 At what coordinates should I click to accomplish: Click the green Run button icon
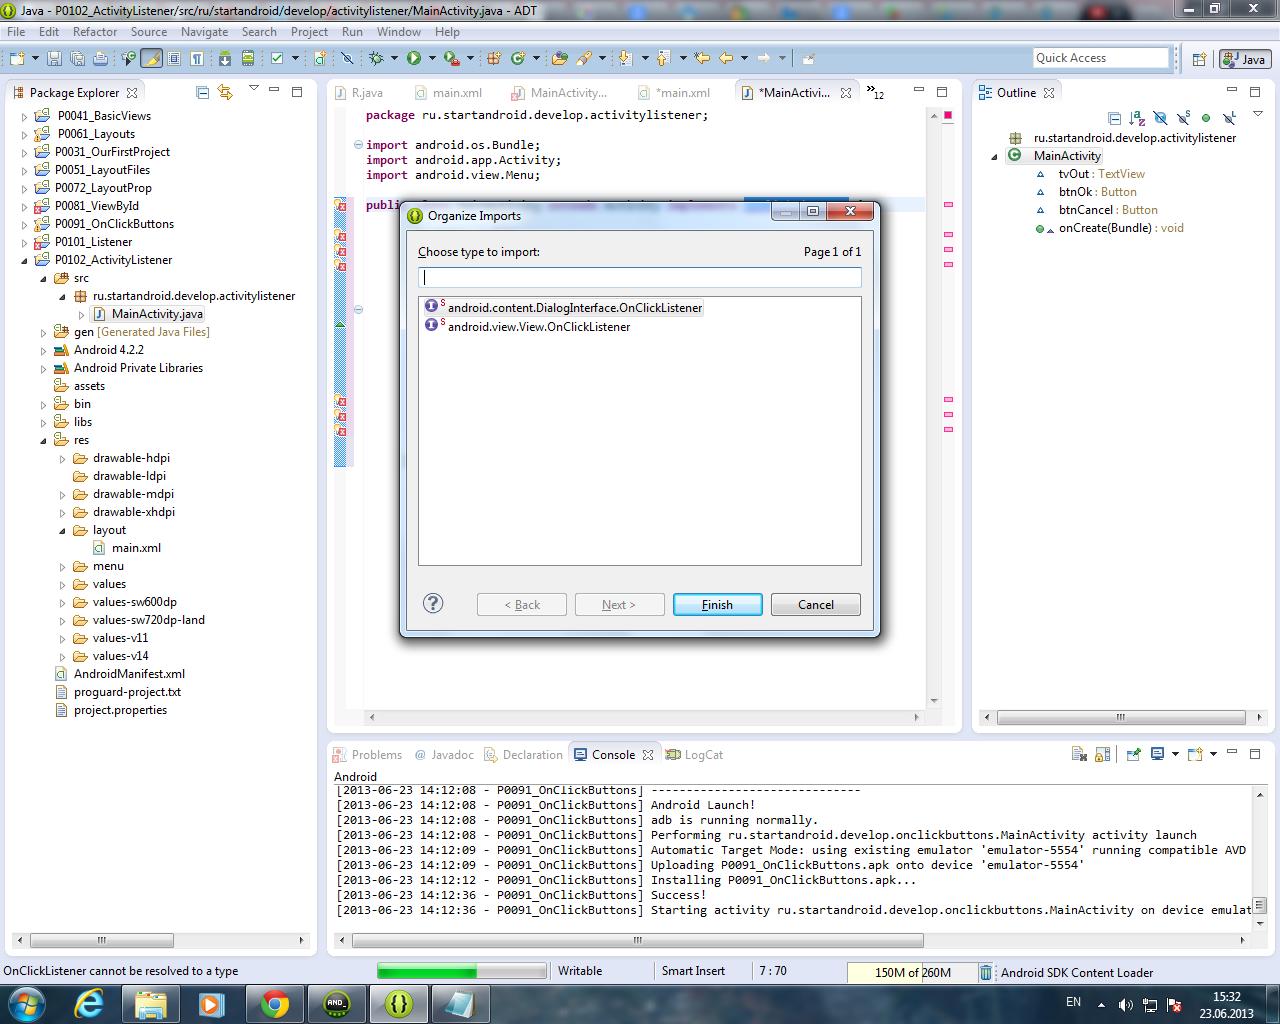(413, 58)
